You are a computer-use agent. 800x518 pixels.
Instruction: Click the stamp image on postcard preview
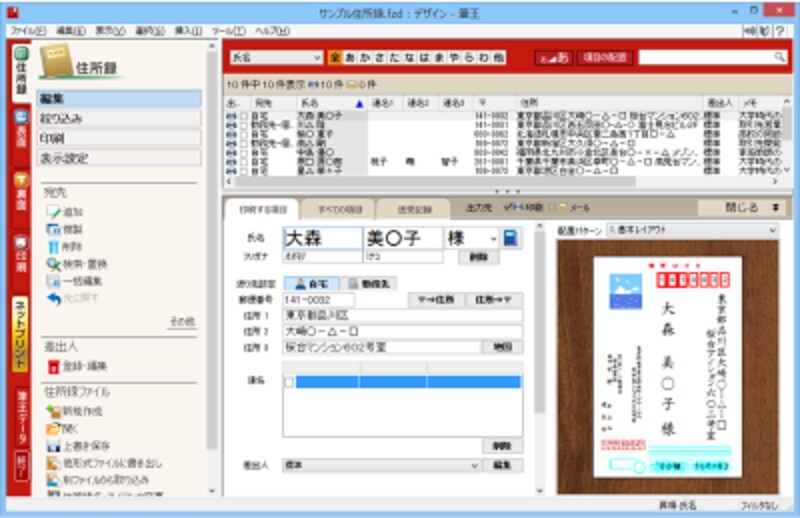point(626,291)
